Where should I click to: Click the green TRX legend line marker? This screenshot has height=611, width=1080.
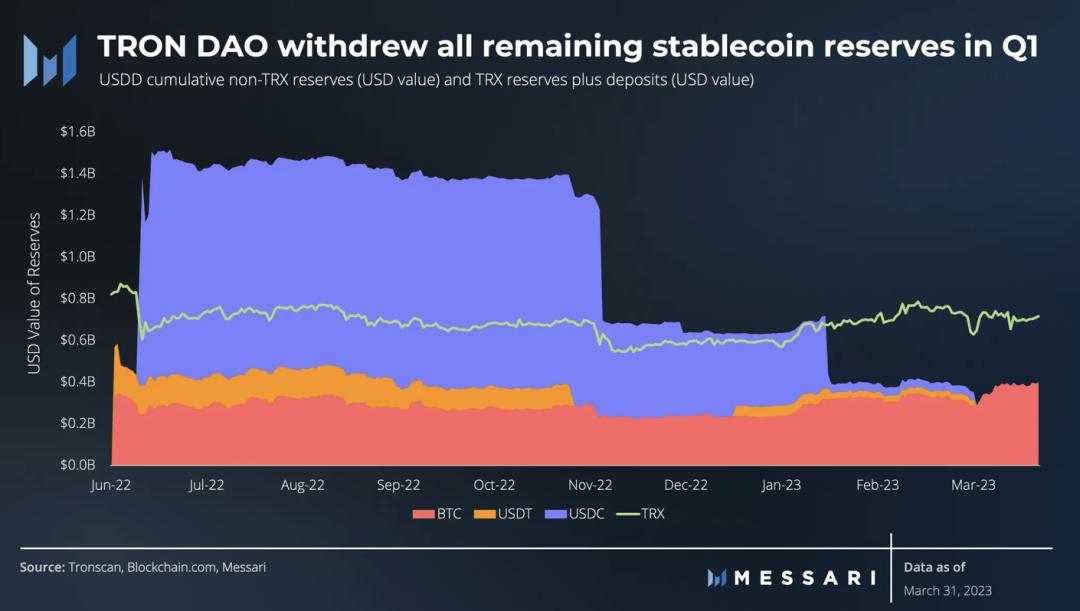(626, 514)
